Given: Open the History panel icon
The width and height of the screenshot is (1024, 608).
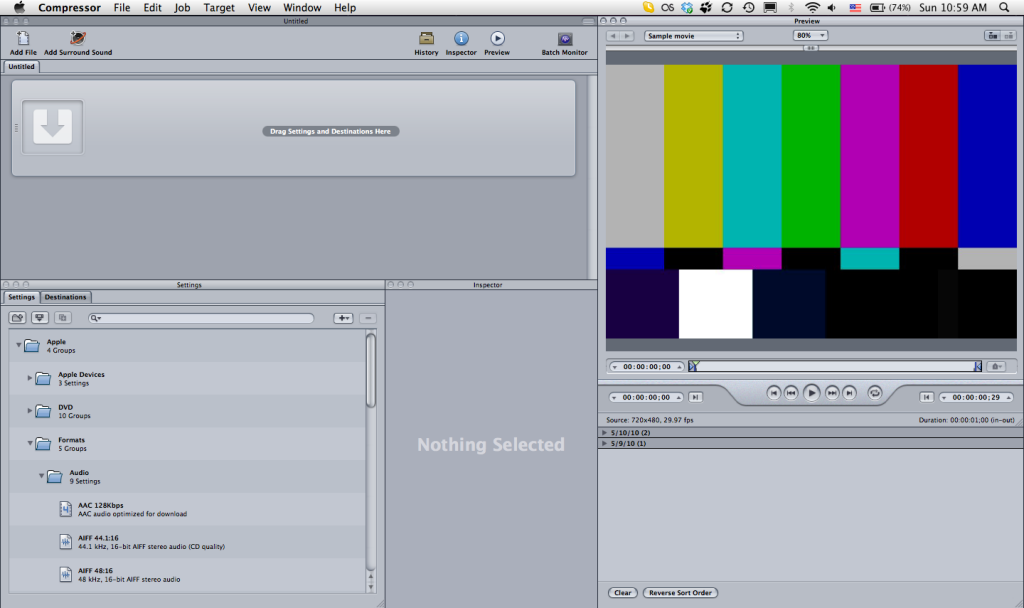Looking at the screenshot, I should [425, 40].
